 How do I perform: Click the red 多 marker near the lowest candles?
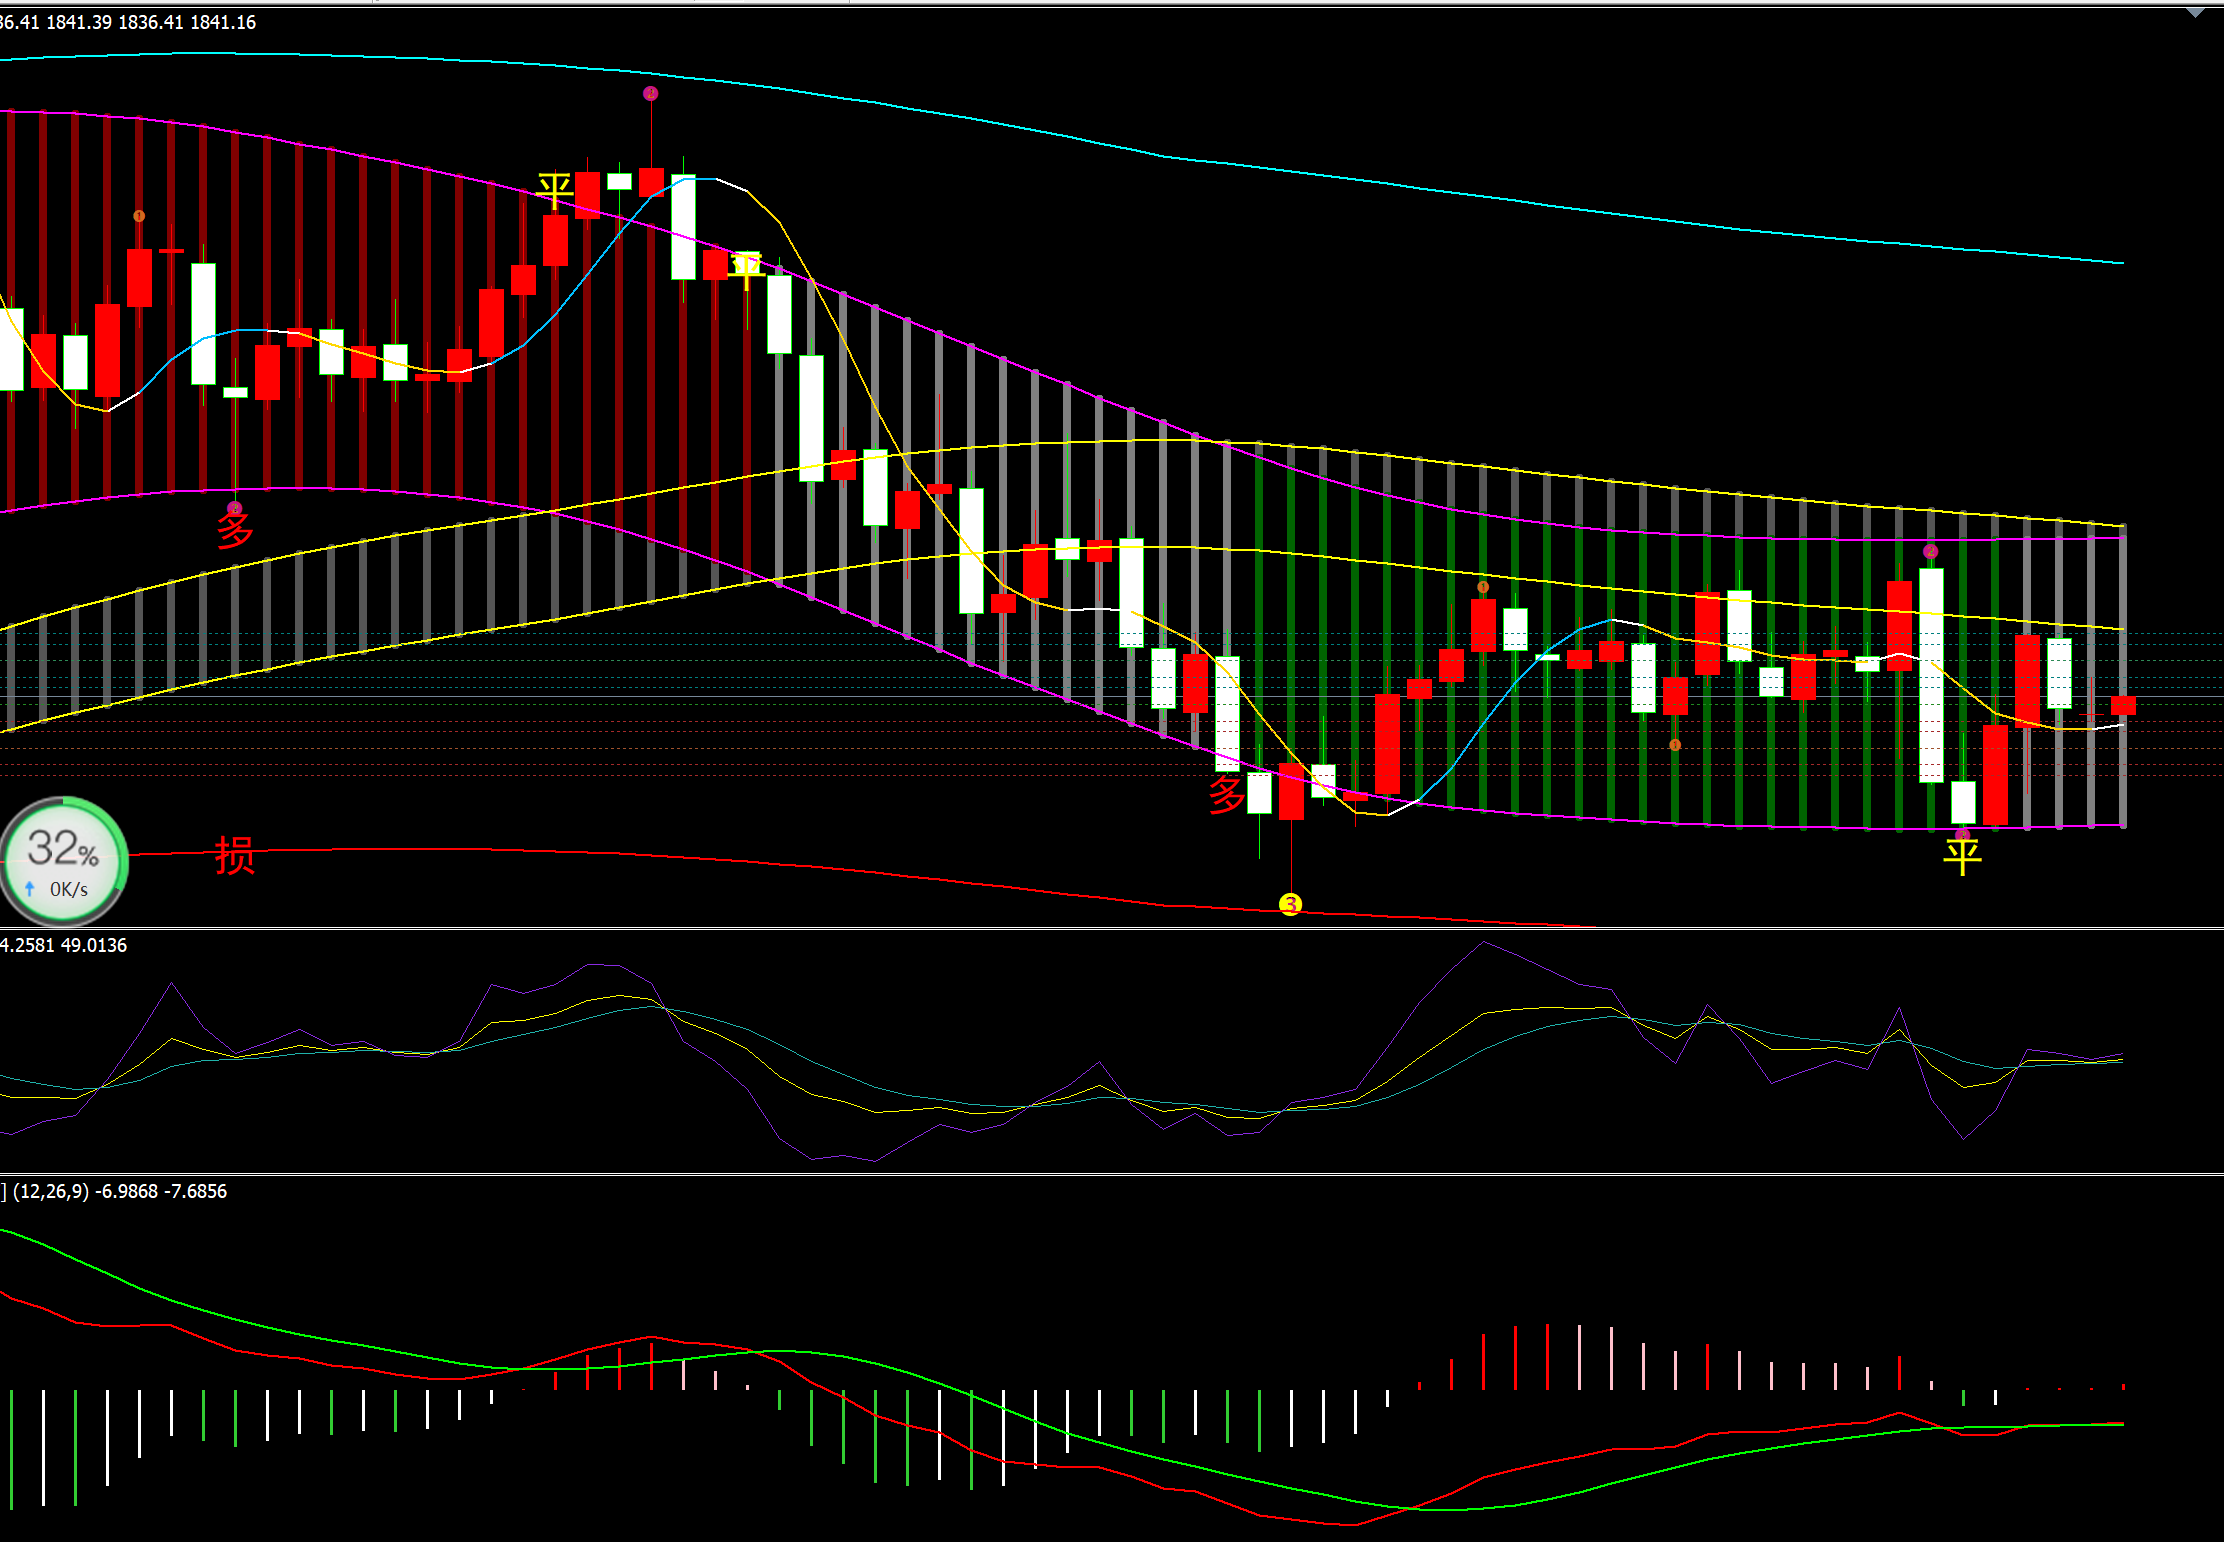coord(1227,795)
